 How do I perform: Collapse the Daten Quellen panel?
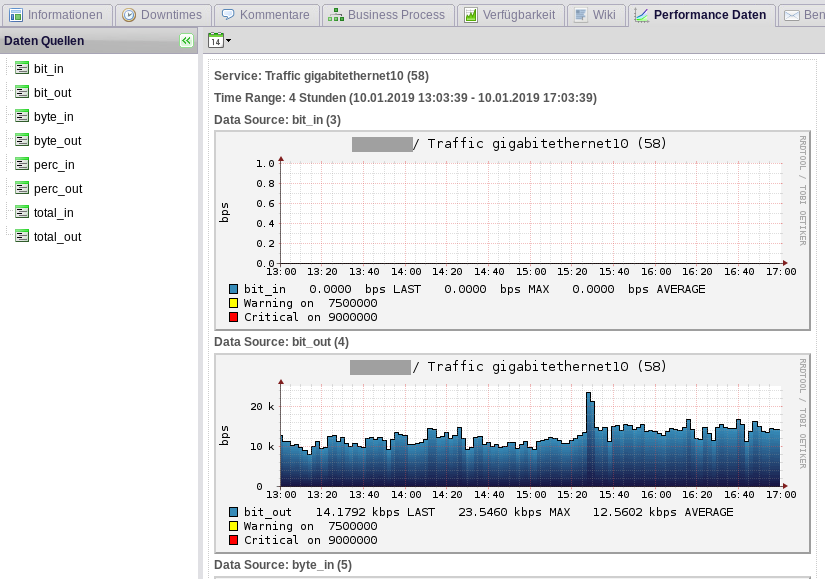pos(186,41)
